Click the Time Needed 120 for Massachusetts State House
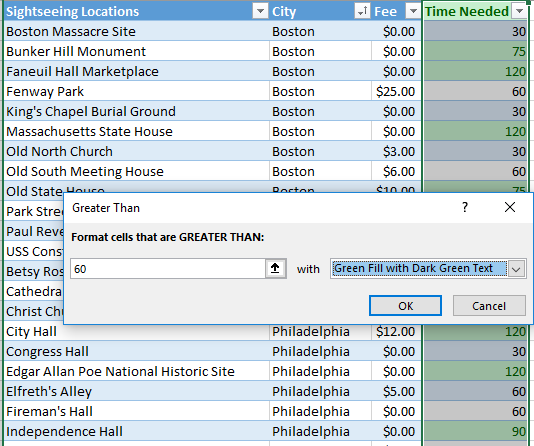The image size is (534, 446). [475, 131]
